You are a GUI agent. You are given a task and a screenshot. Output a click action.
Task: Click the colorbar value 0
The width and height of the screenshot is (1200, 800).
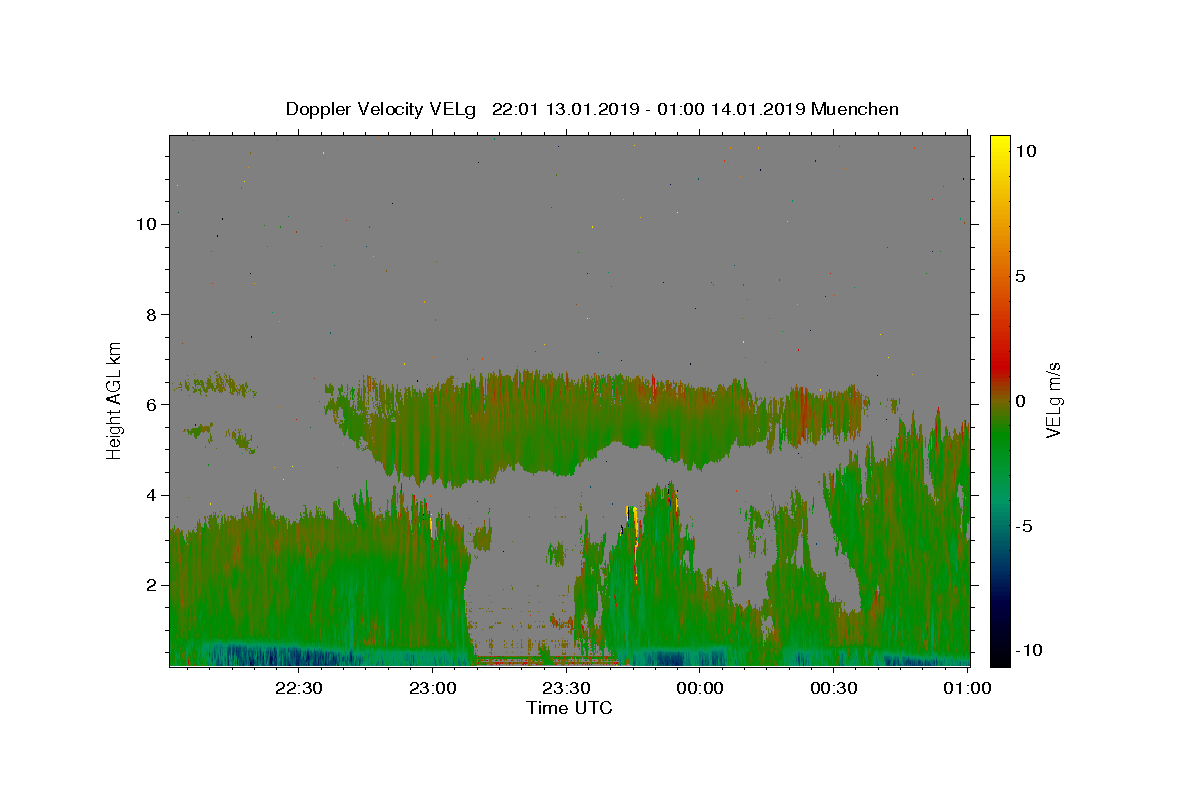pyautogui.click(x=1020, y=401)
